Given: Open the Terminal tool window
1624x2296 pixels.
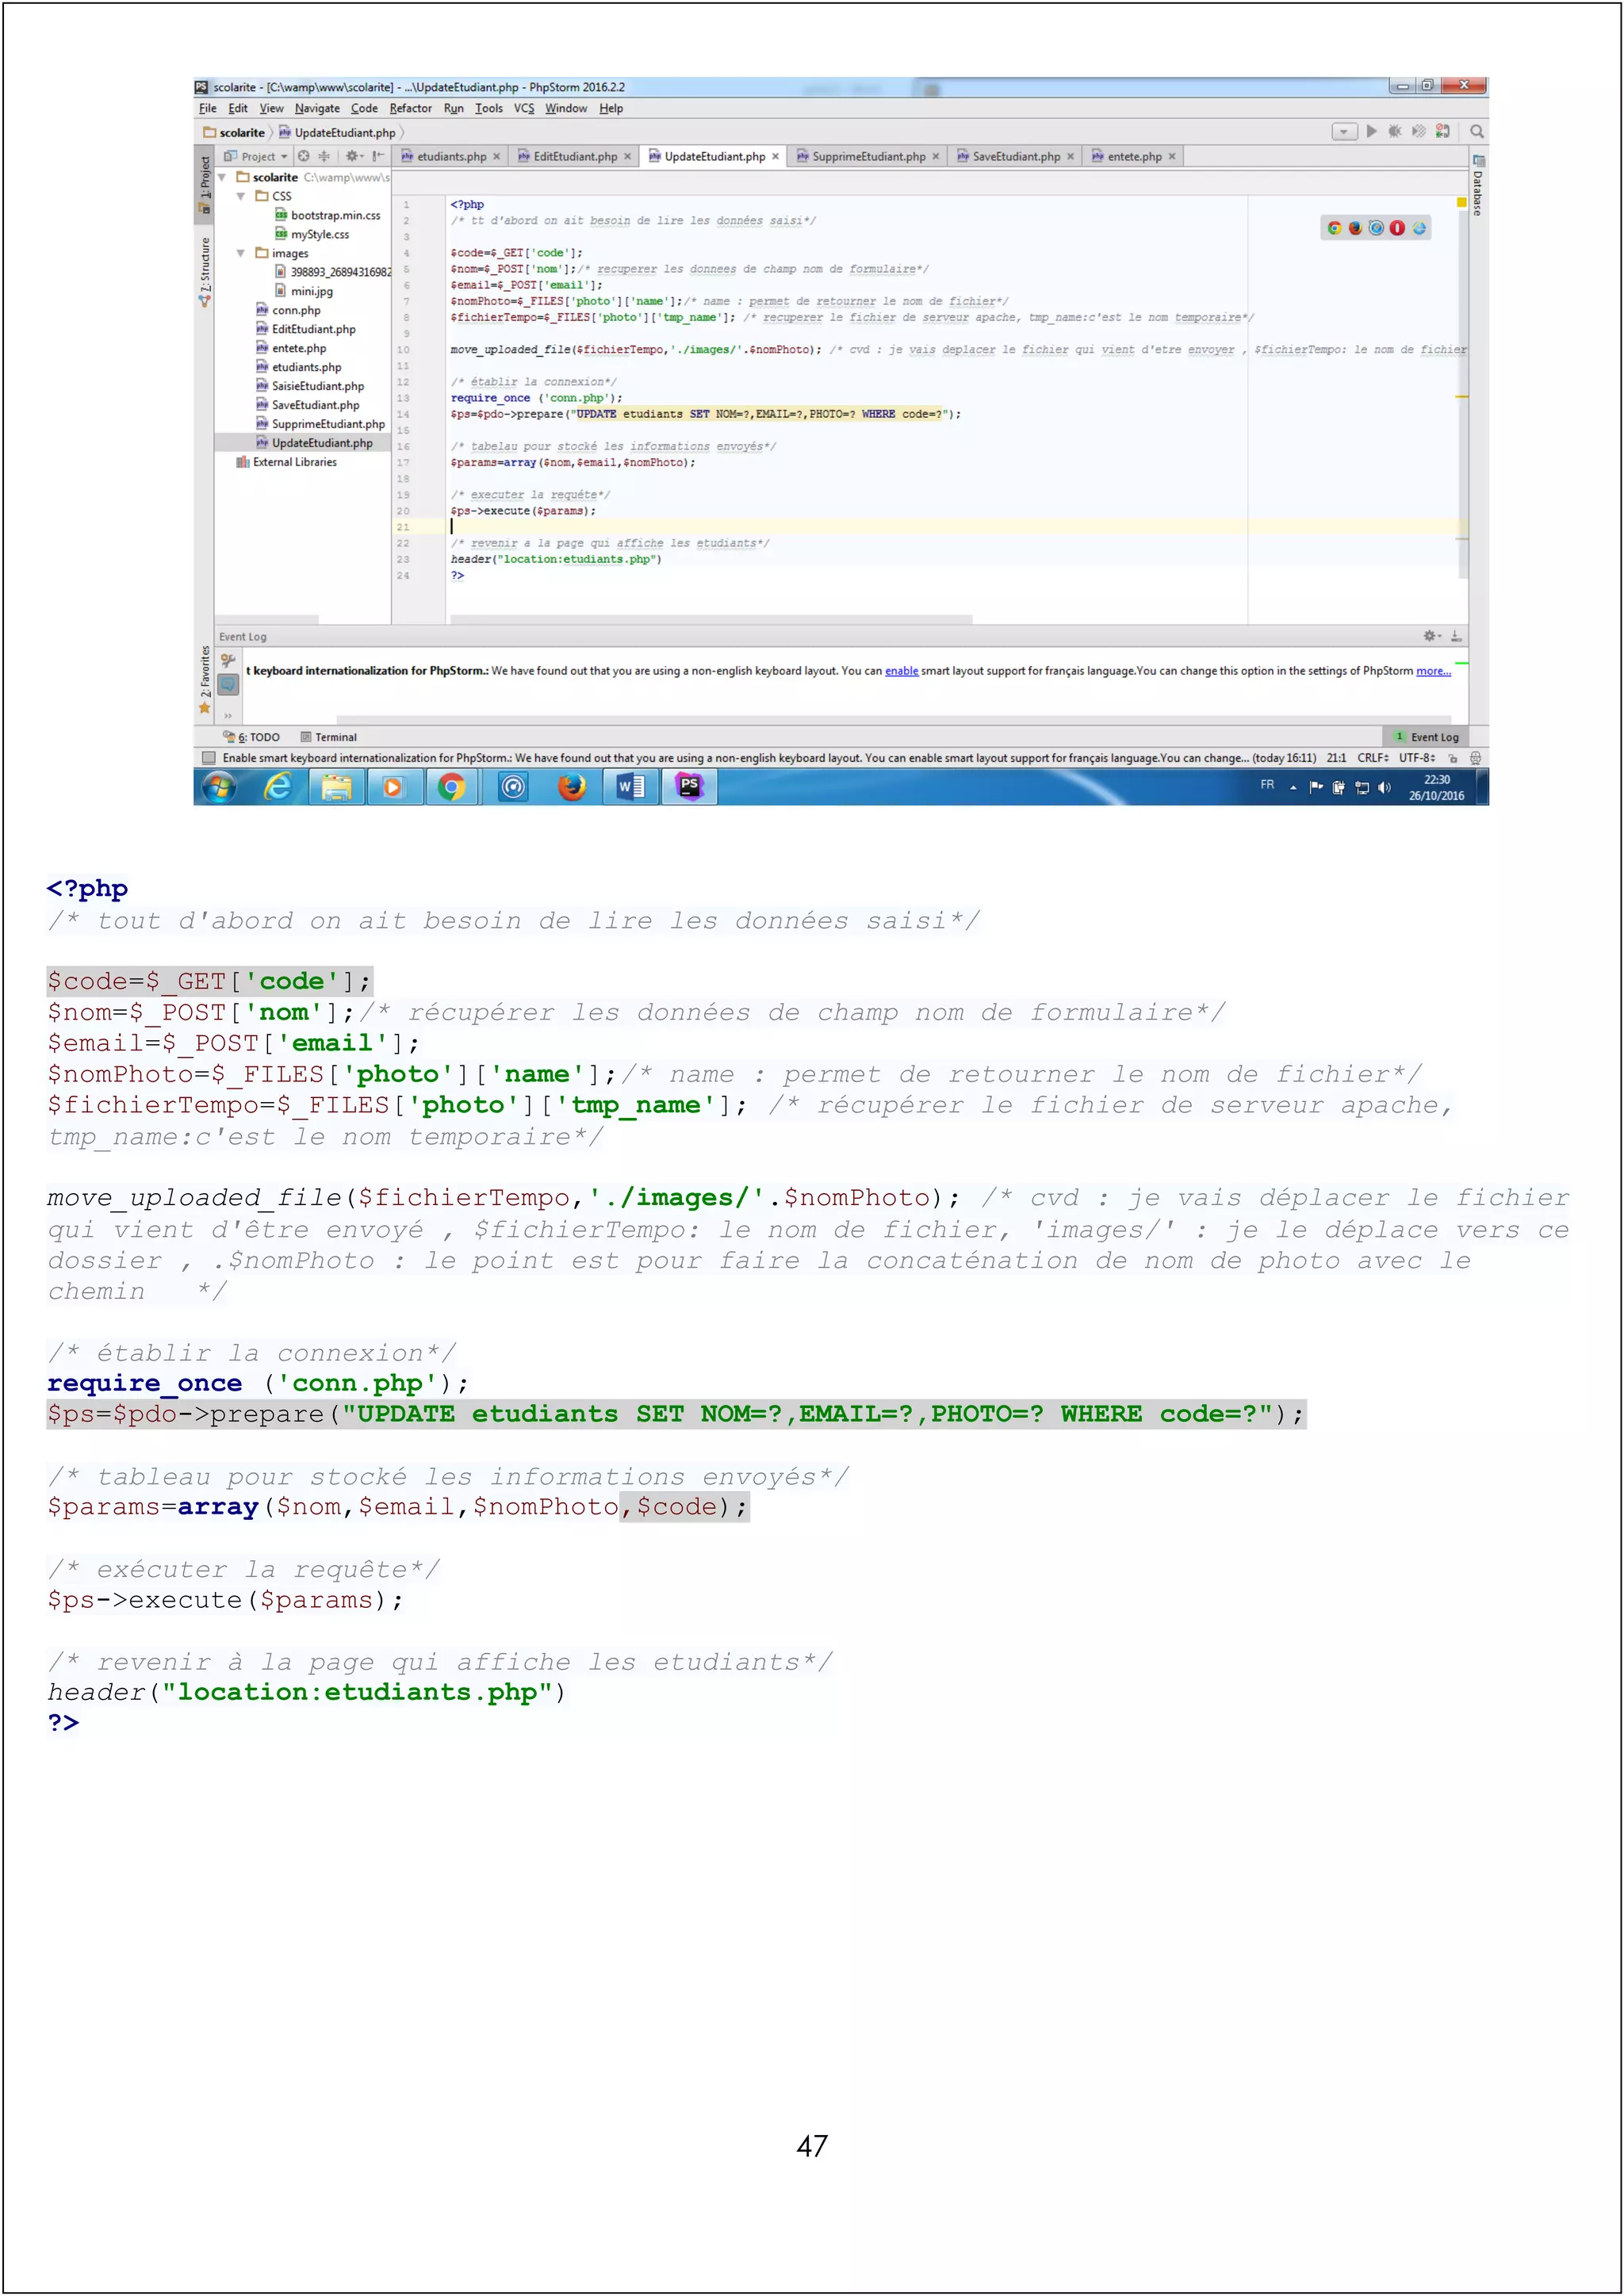Looking at the screenshot, I should 328,737.
